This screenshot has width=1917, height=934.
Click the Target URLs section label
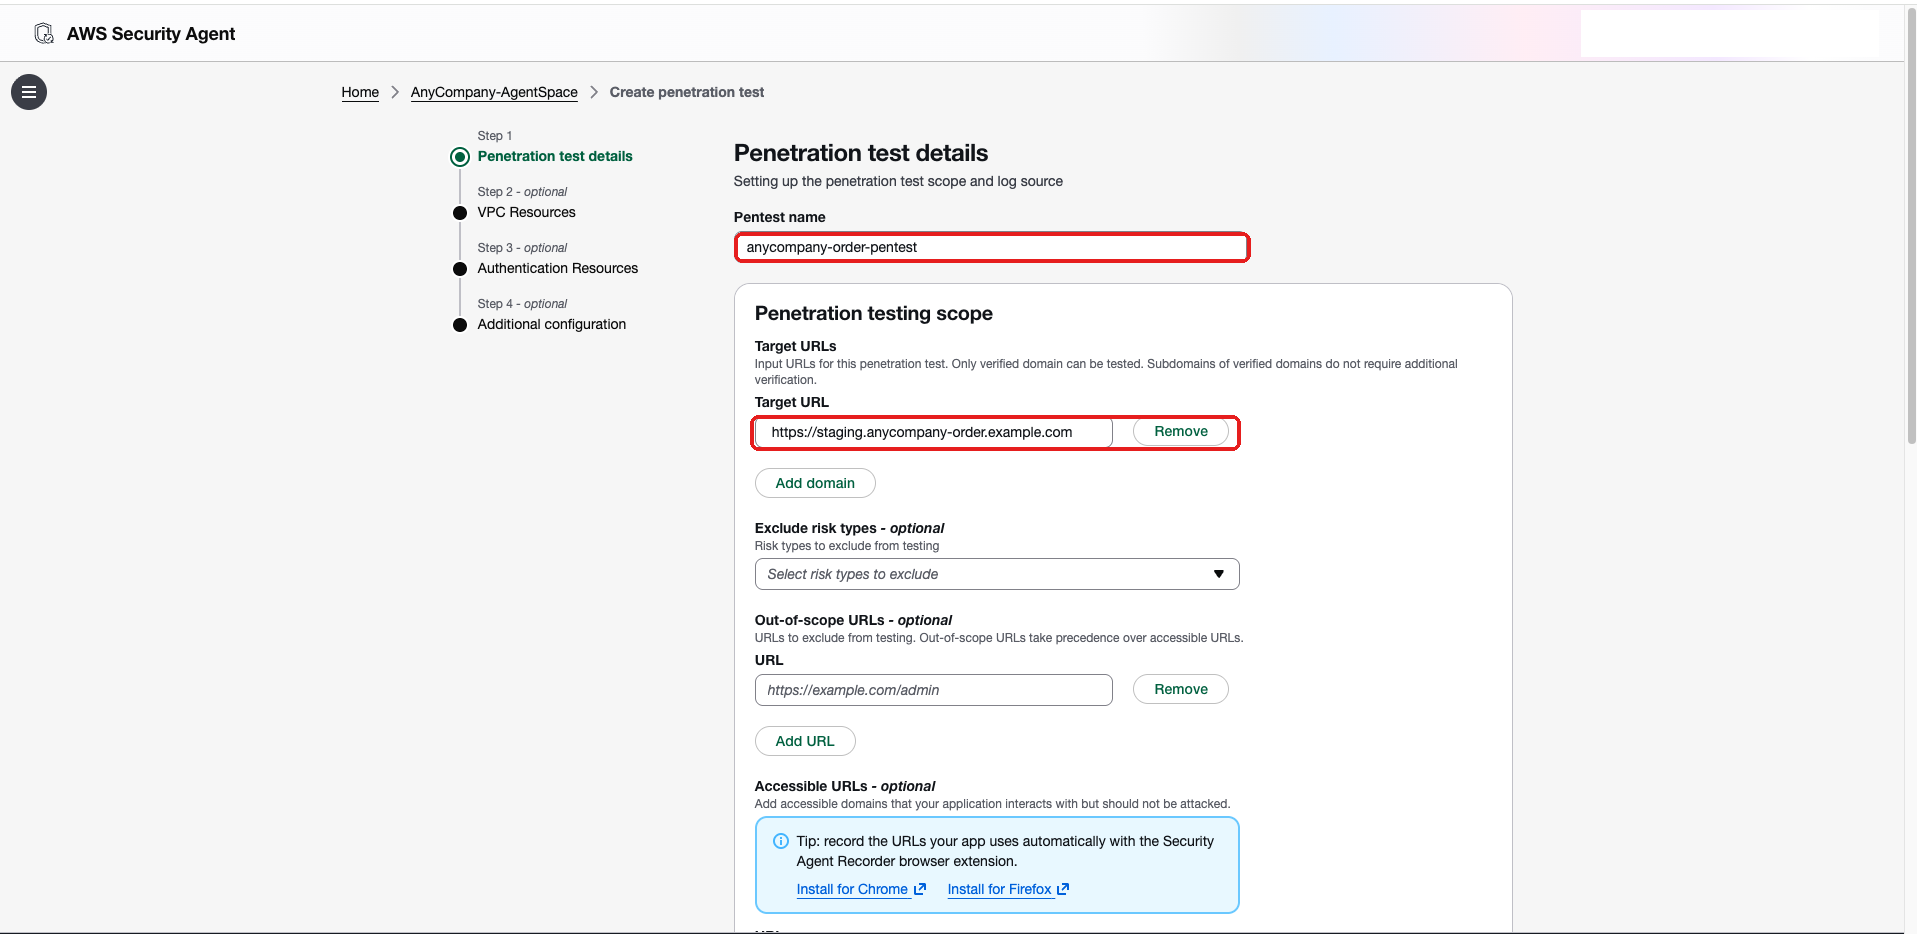[796, 346]
